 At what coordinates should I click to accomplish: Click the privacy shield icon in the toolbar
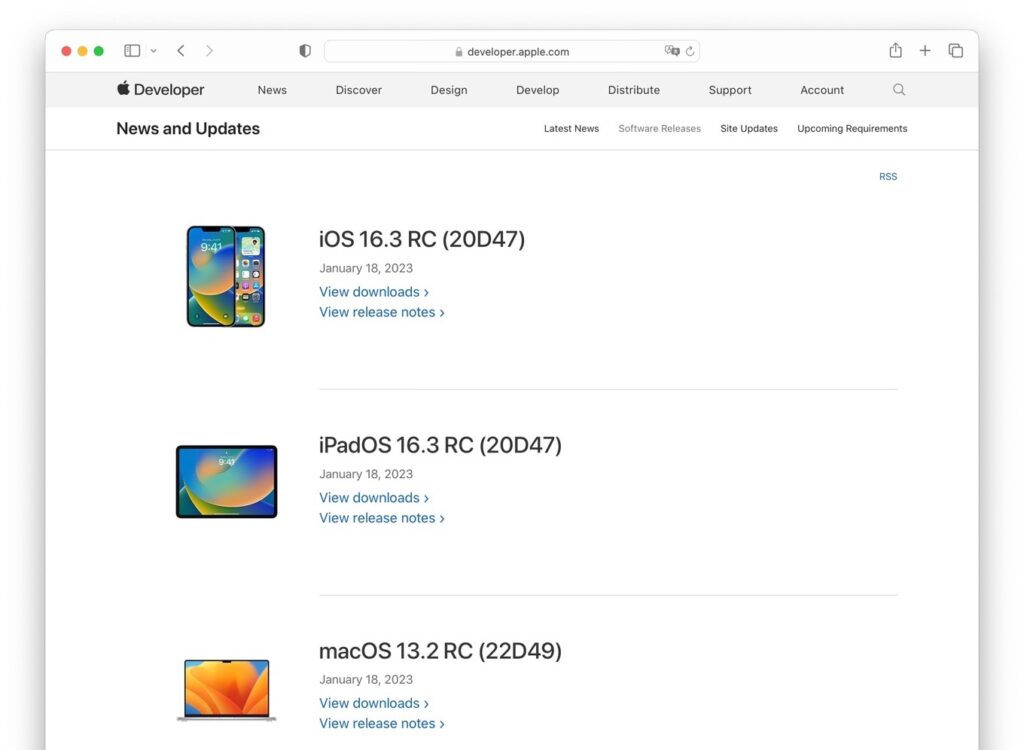pyautogui.click(x=305, y=50)
